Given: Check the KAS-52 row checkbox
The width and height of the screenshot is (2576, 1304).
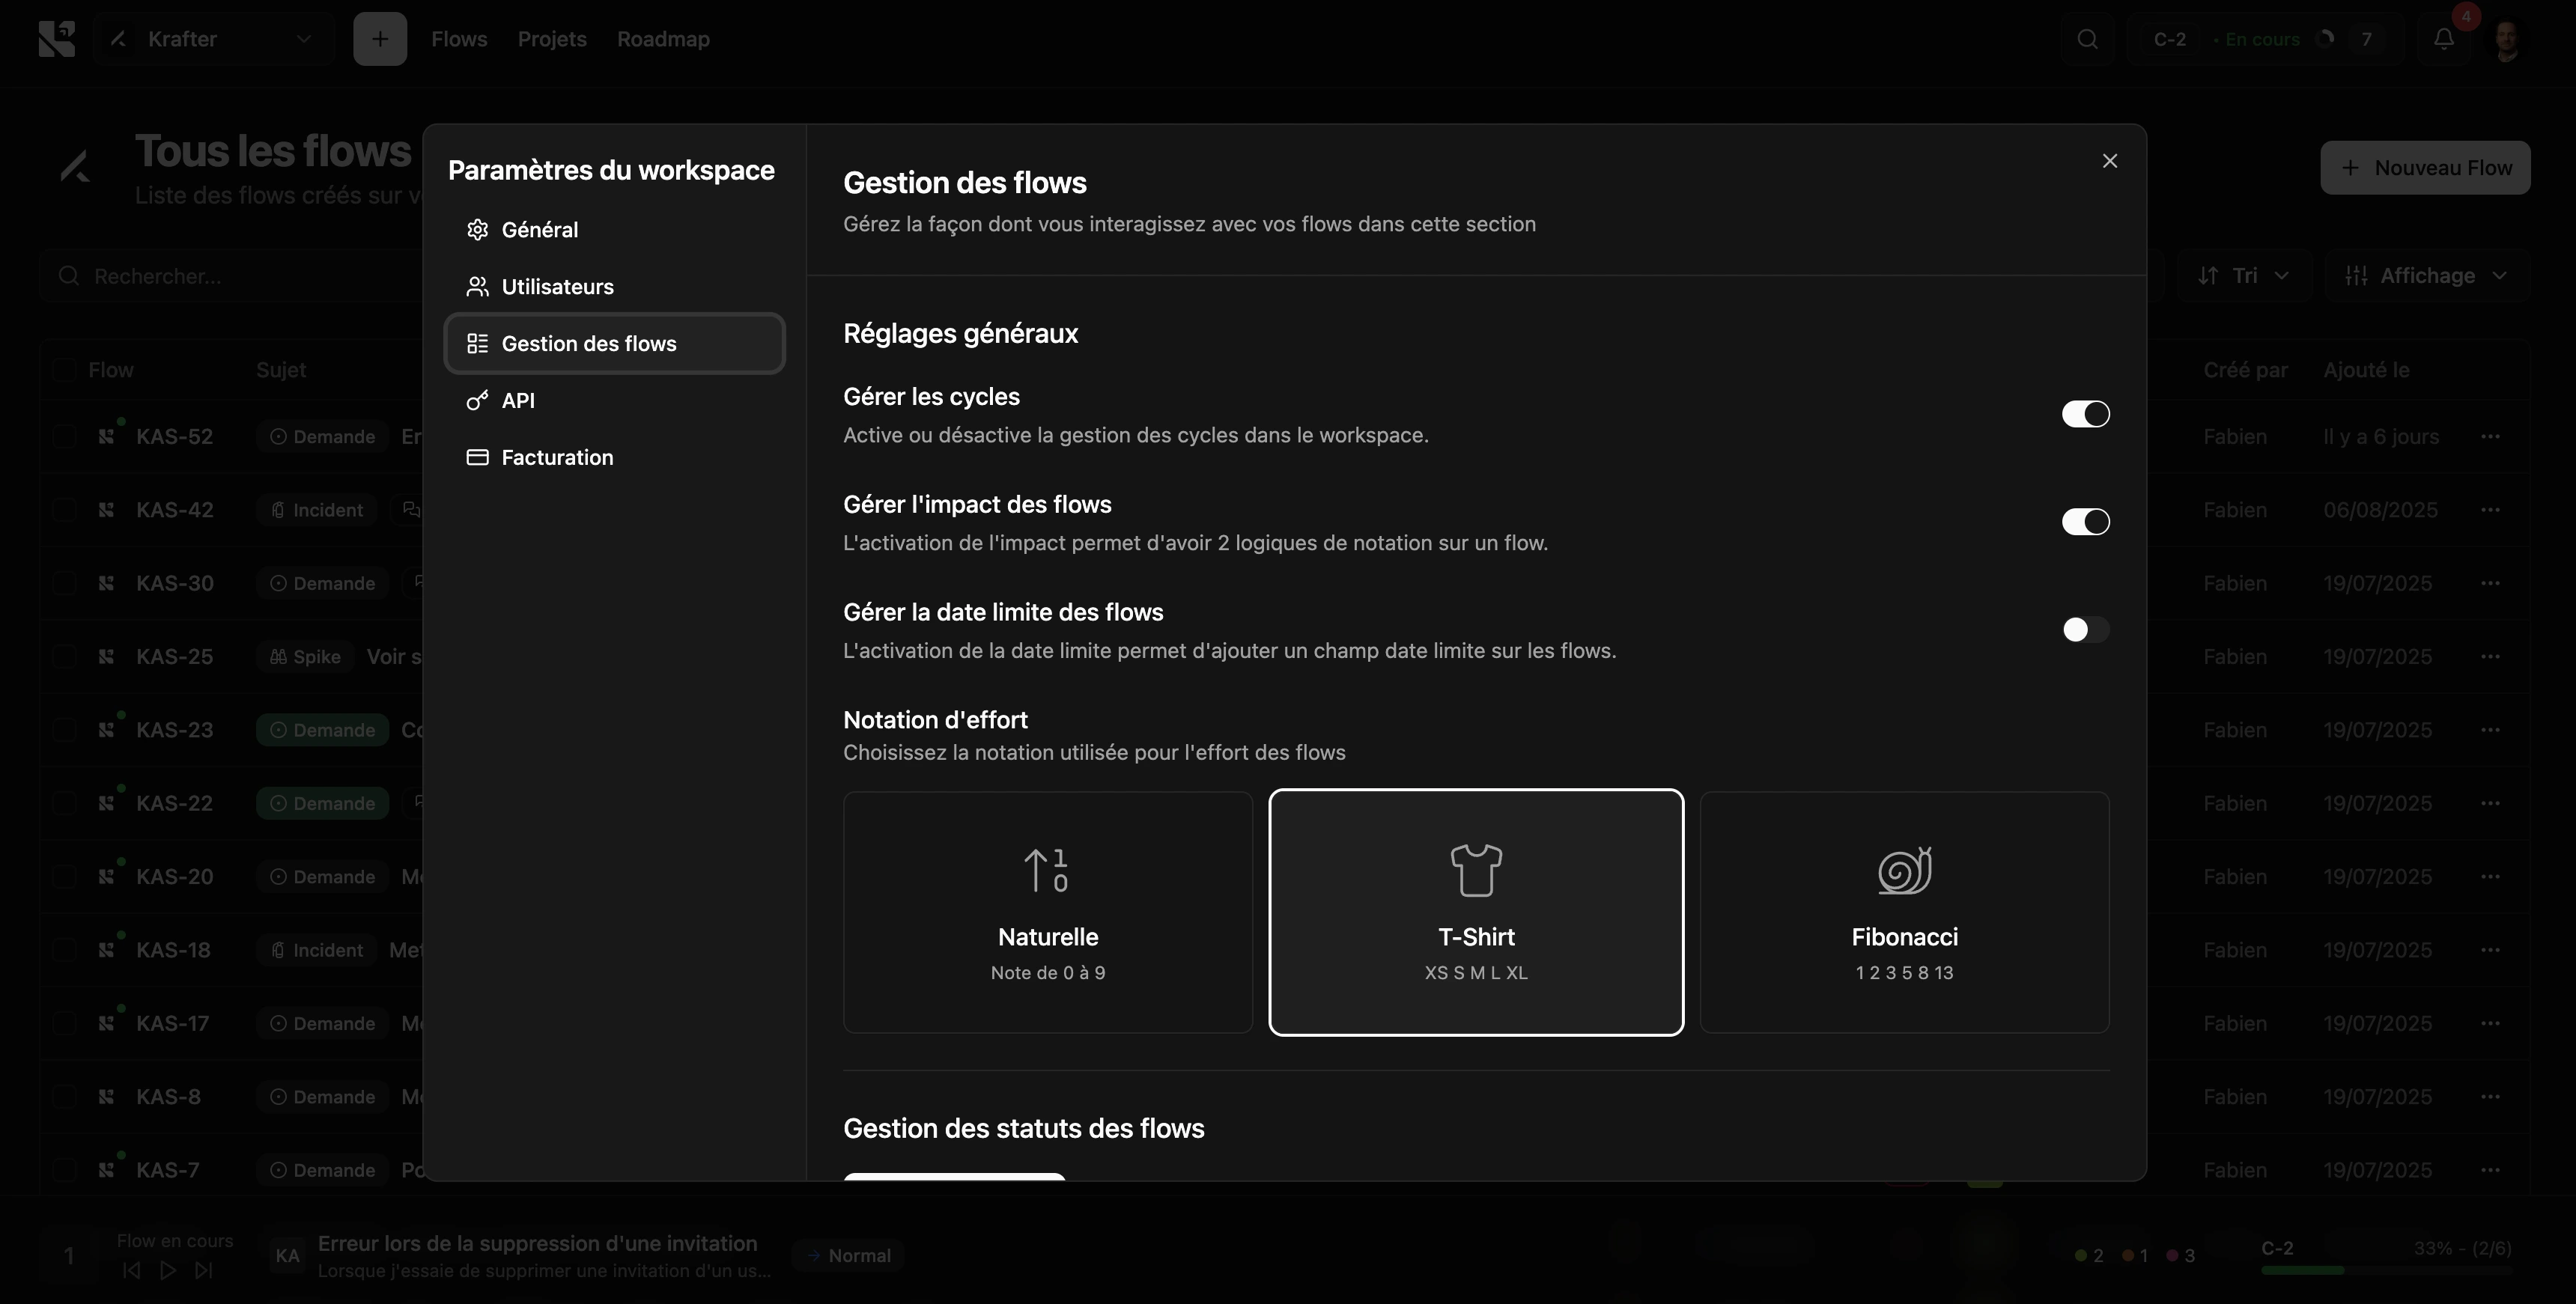Looking at the screenshot, I should tap(65, 437).
